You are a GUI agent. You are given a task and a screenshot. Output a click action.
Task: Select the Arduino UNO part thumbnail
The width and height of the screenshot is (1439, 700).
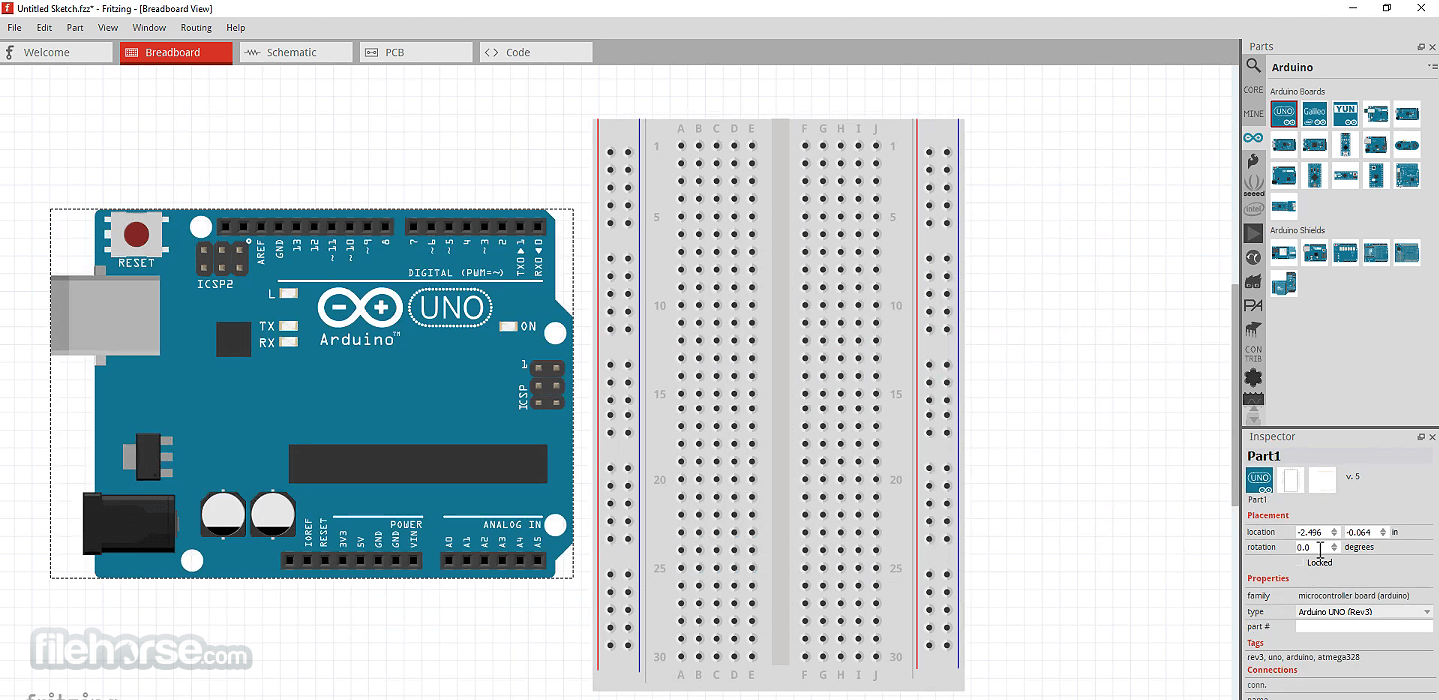coord(1284,113)
